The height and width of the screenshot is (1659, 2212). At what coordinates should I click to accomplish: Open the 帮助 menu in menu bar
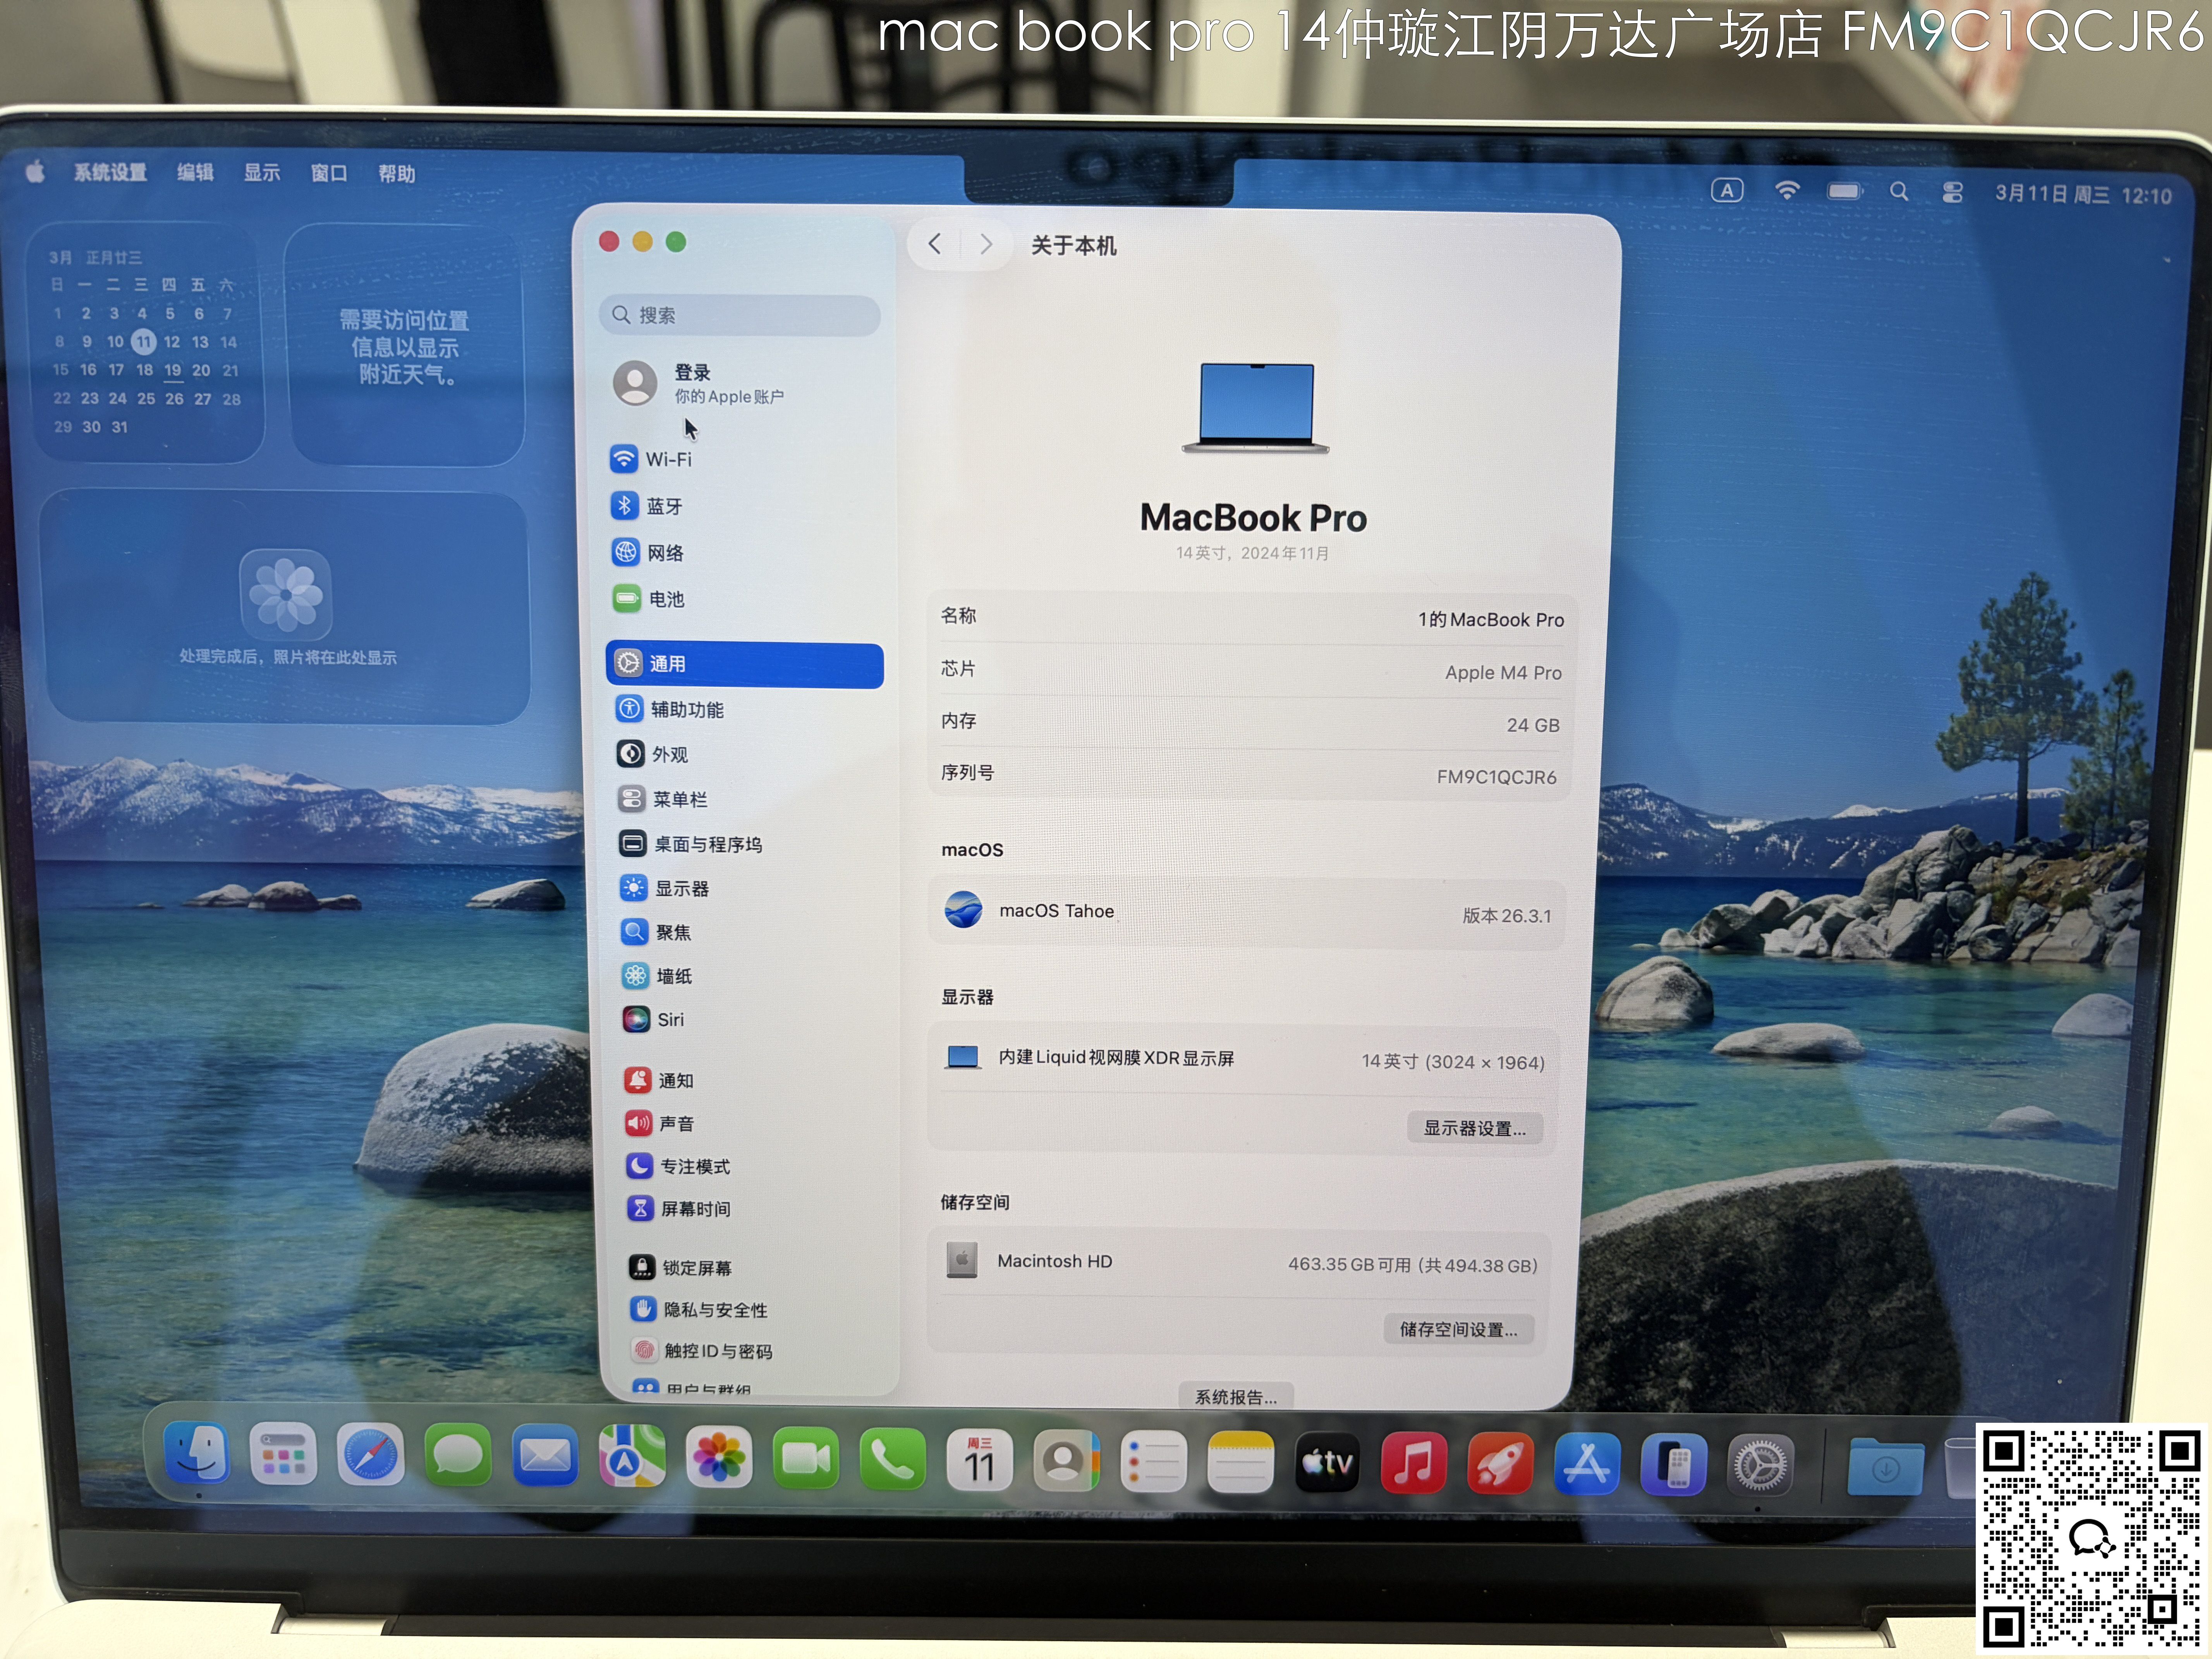tap(396, 174)
